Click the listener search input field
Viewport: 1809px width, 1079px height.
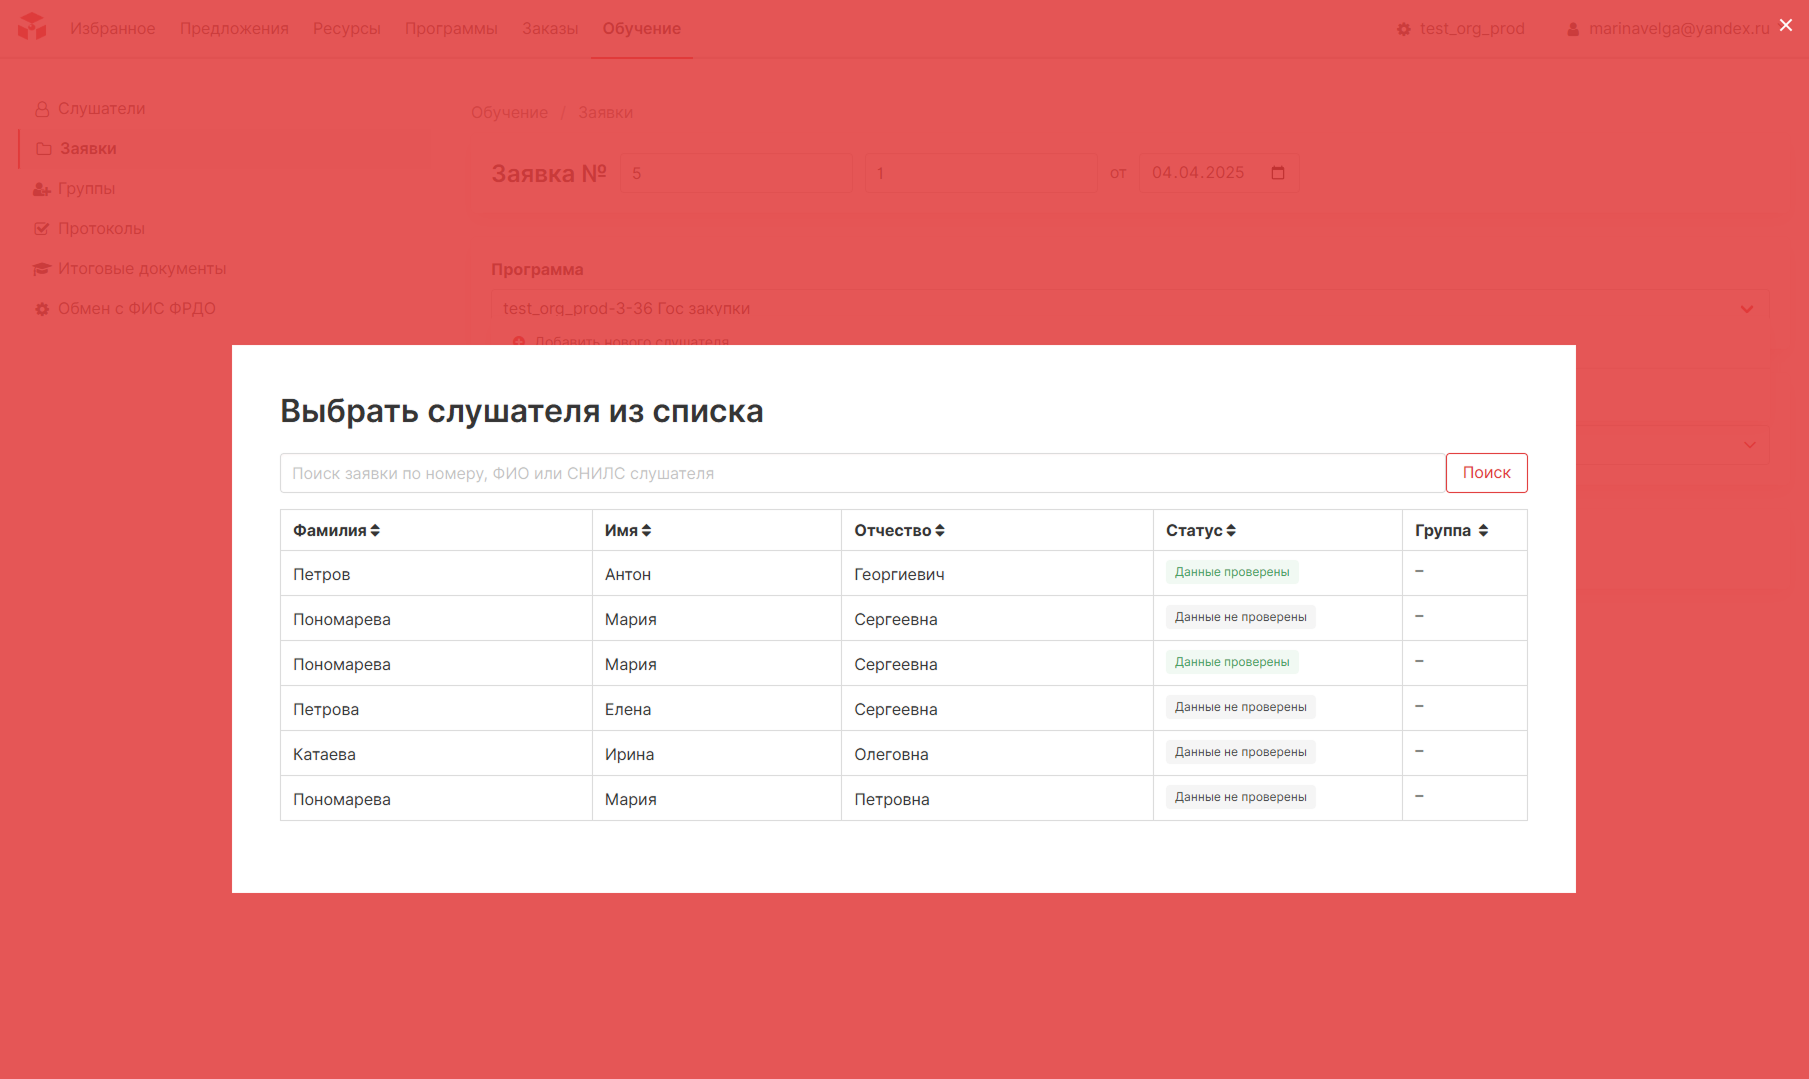pos(863,473)
